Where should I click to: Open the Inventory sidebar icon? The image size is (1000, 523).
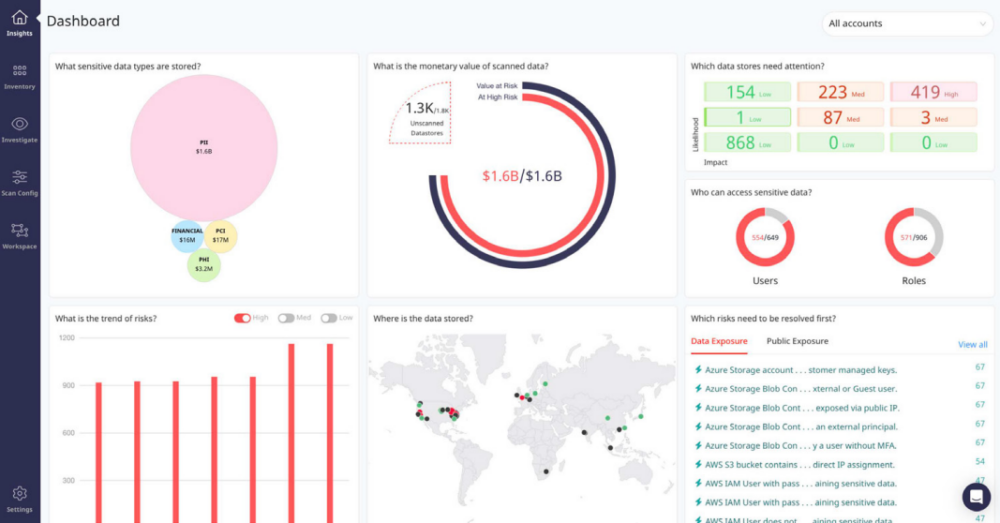coord(19,71)
